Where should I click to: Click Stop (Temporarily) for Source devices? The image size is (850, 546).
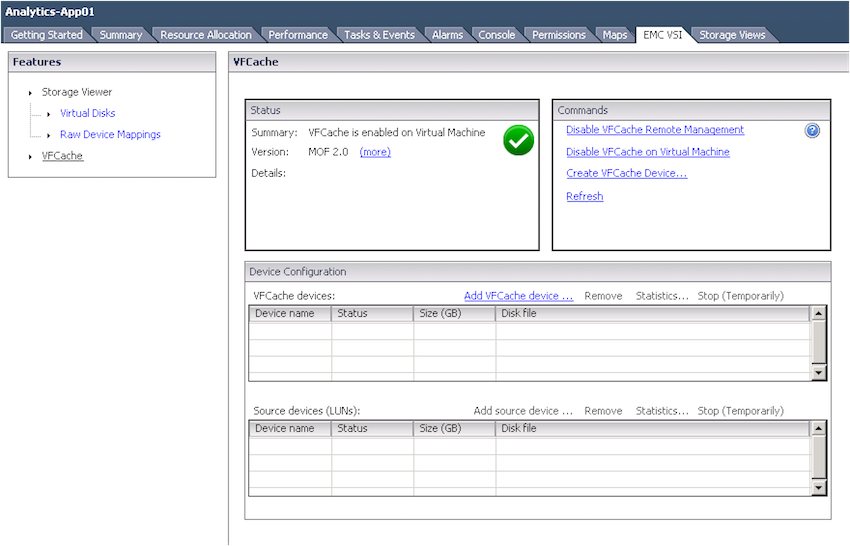pyautogui.click(x=740, y=411)
